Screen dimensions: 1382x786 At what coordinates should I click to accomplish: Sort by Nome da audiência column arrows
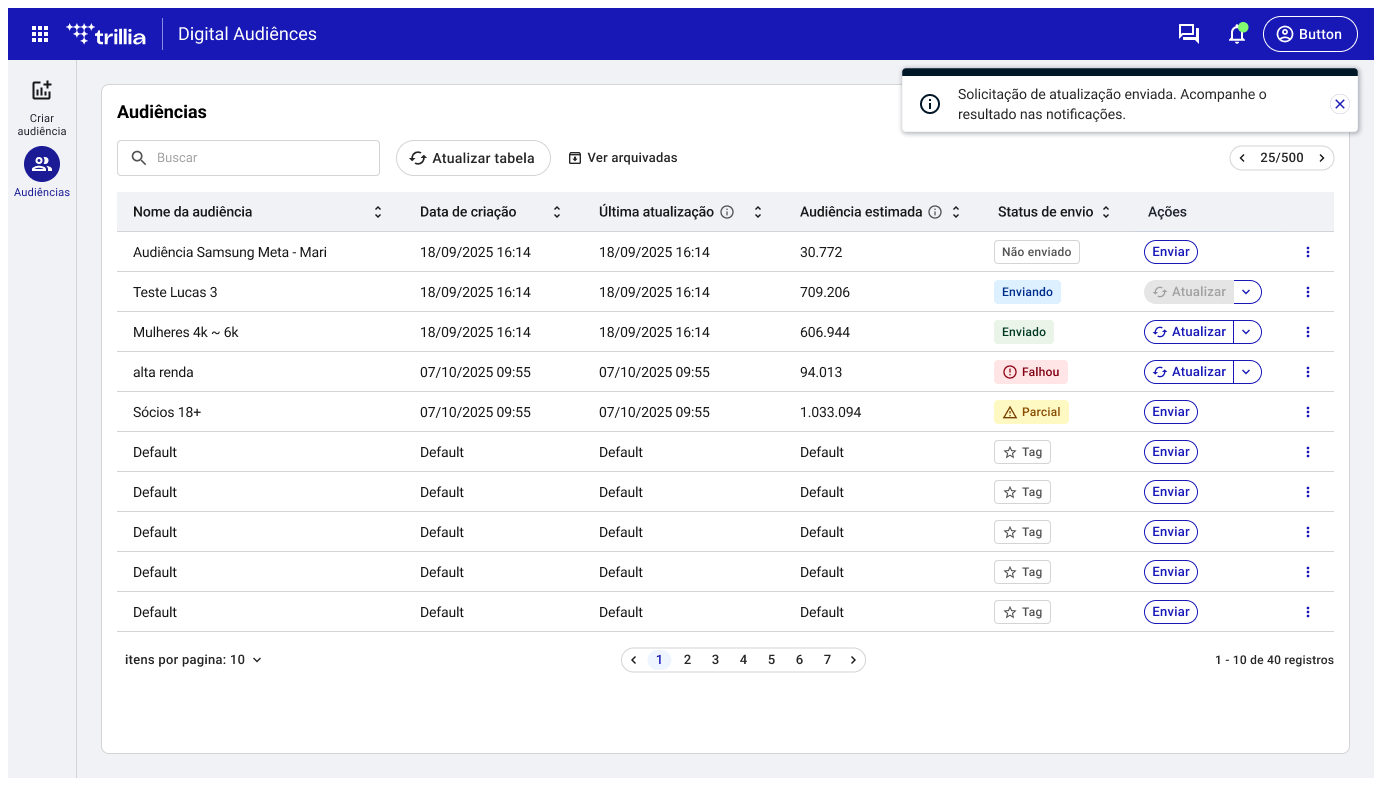378,212
